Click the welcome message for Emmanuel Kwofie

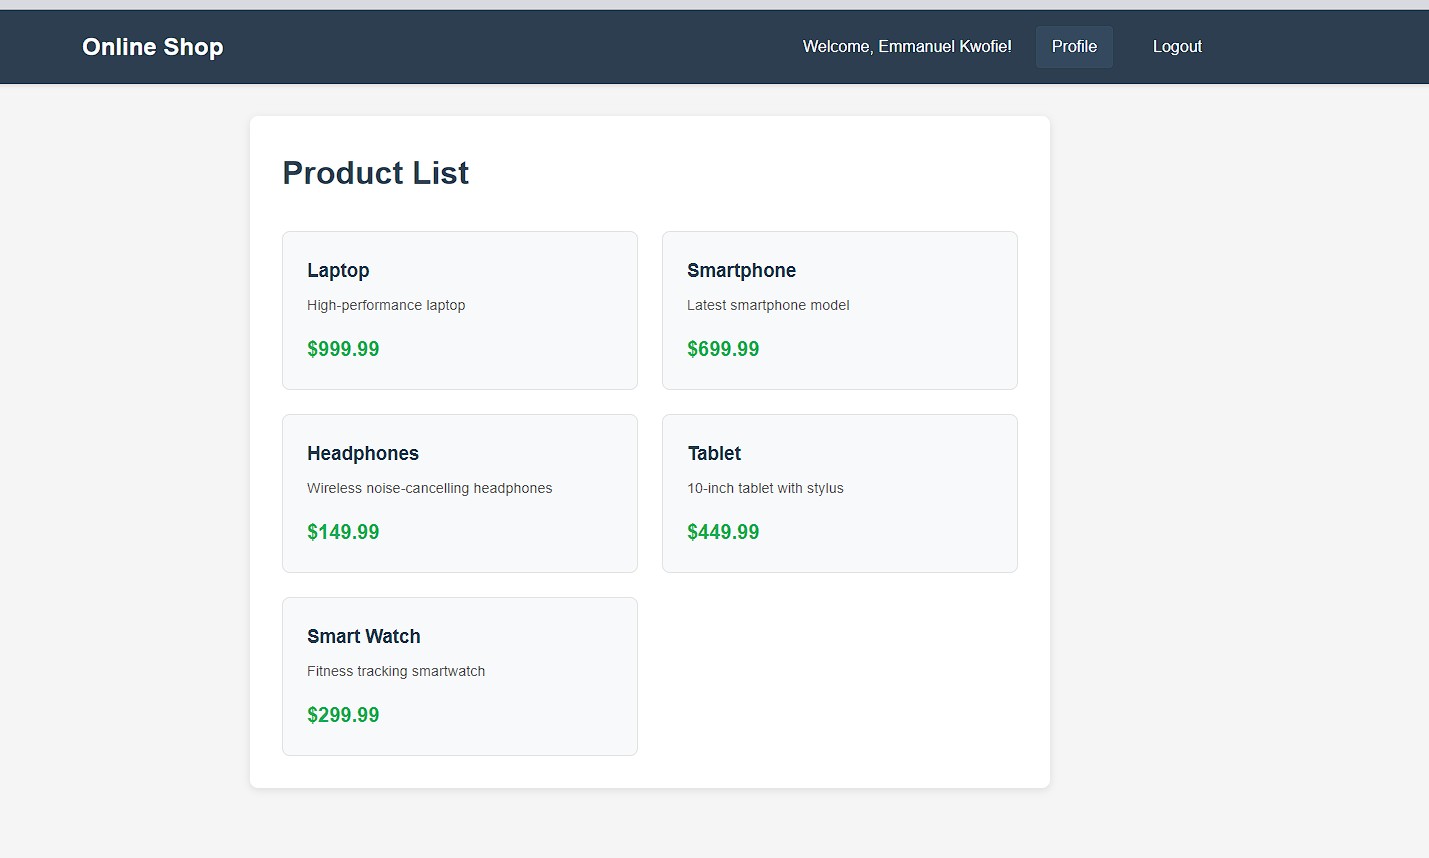click(x=906, y=46)
